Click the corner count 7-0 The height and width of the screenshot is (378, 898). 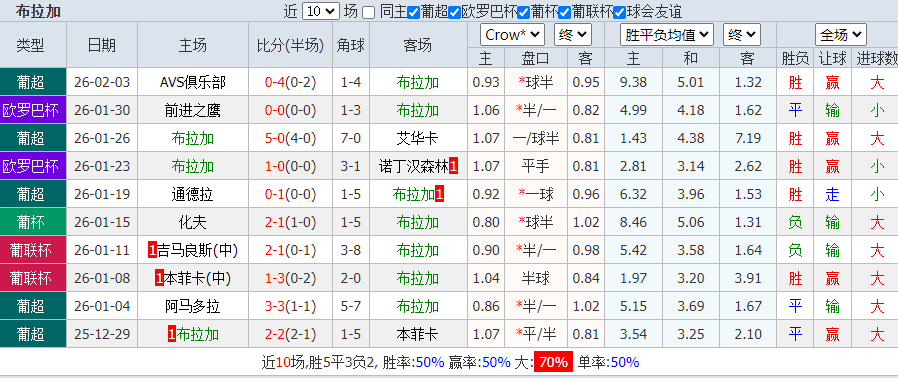pos(350,138)
